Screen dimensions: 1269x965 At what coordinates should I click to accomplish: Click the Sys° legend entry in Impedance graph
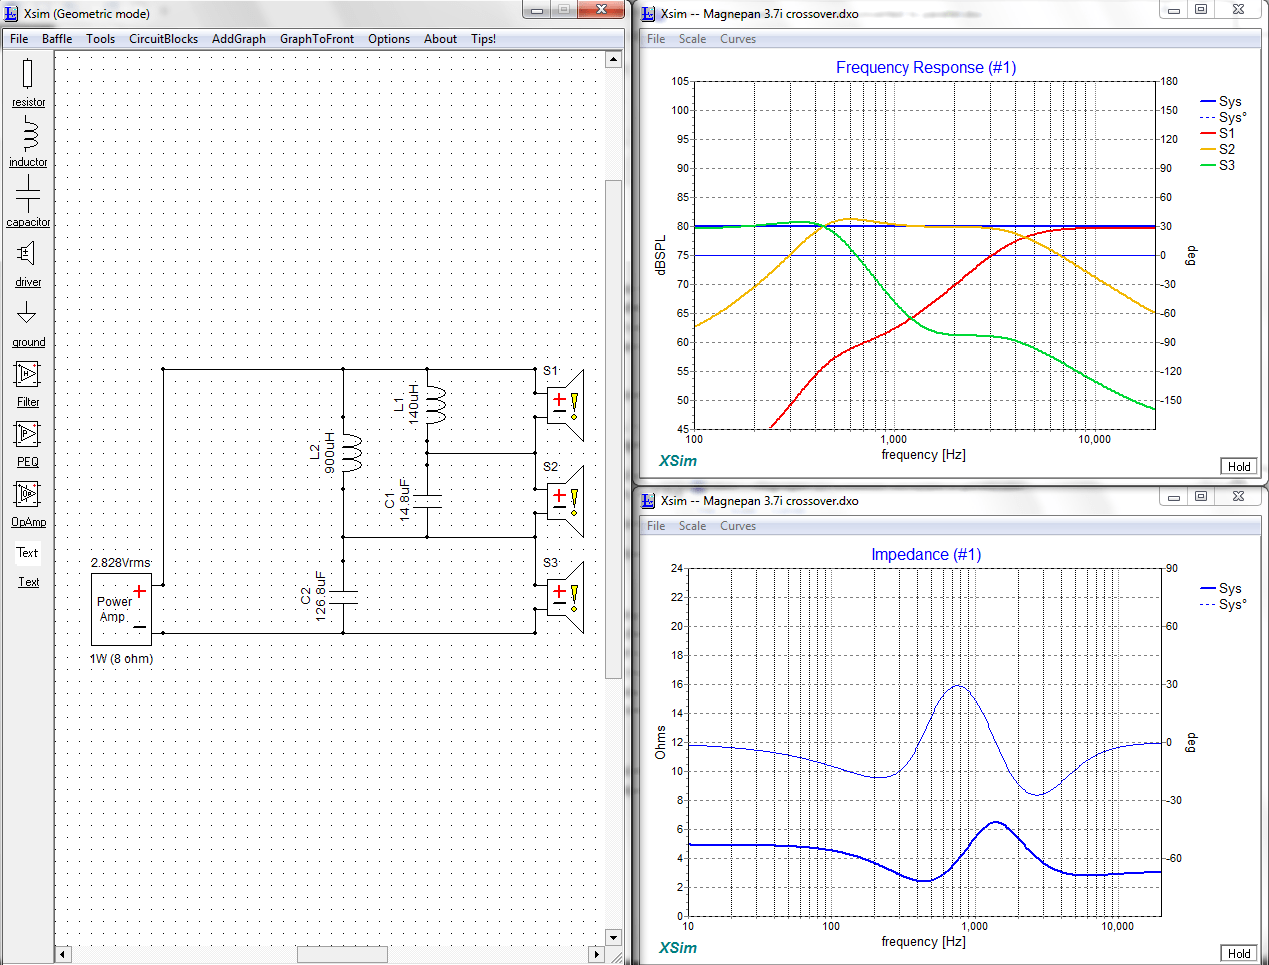click(x=1223, y=604)
